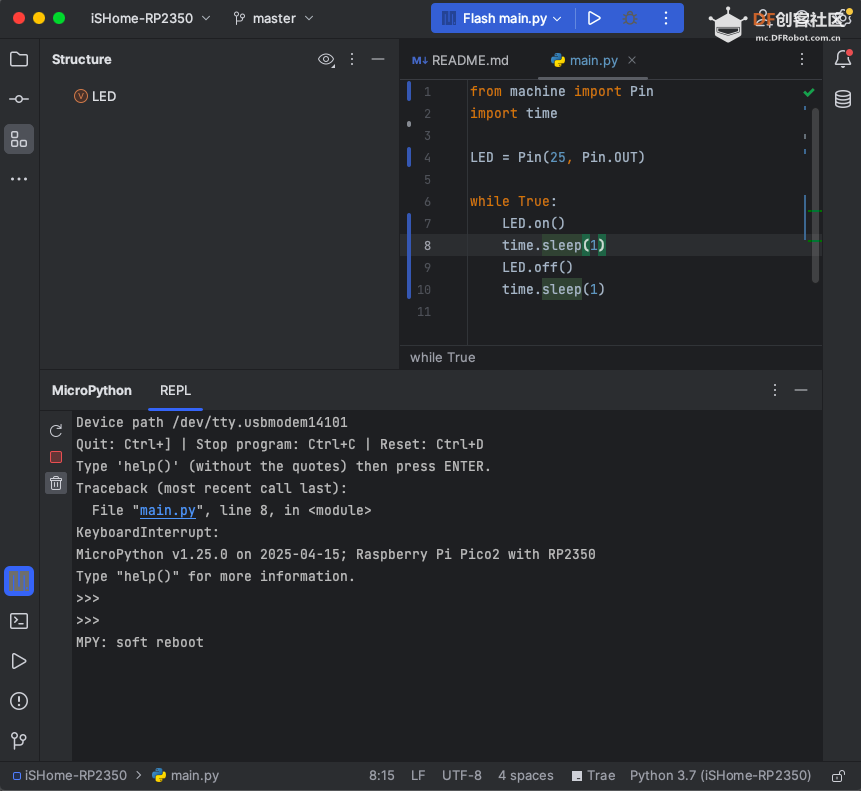Click 'MPY: soft reboot' output text

[139, 643]
